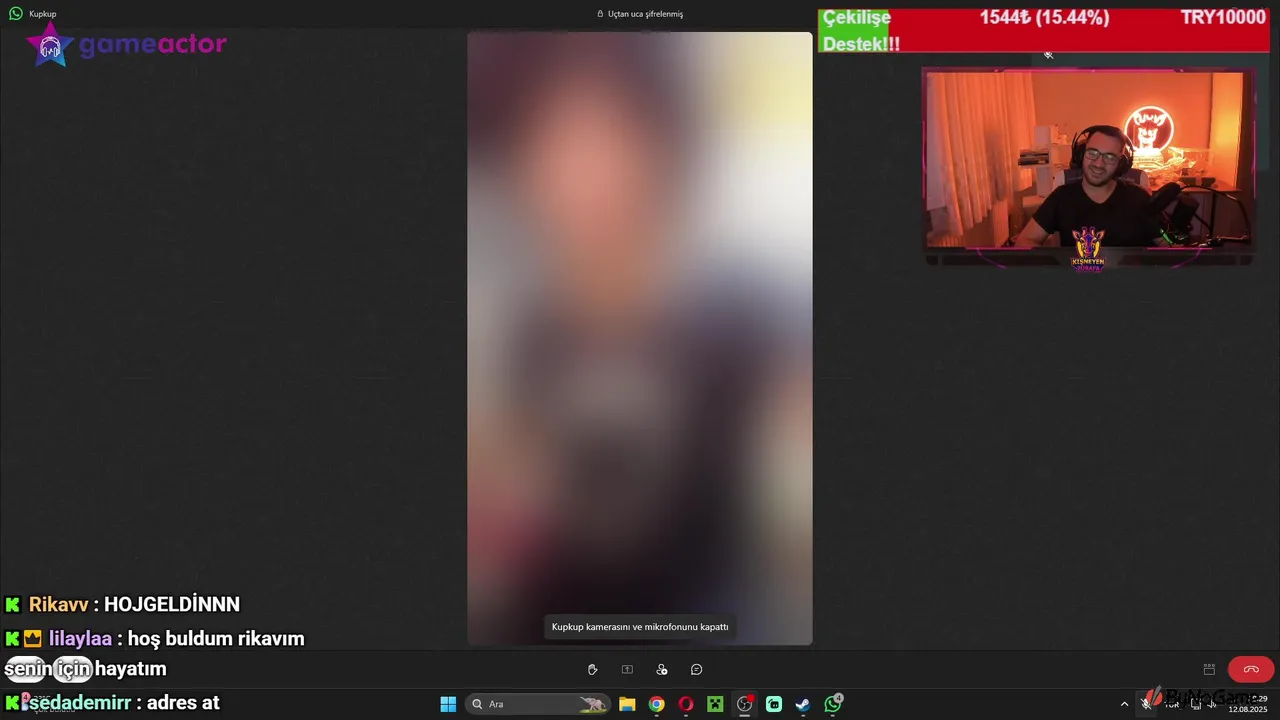The image size is (1280, 720).
Task: Open Steam from the taskbar
Action: [803, 704]
